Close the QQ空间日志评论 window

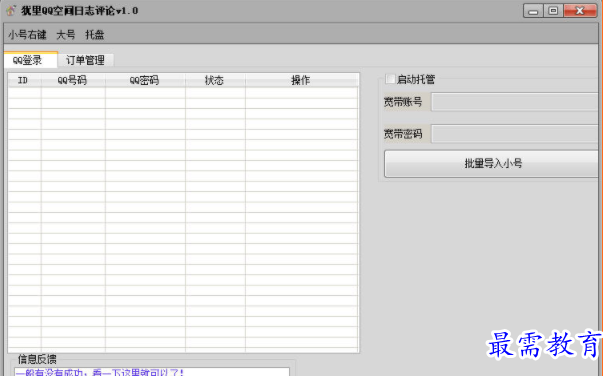[580, 11]
